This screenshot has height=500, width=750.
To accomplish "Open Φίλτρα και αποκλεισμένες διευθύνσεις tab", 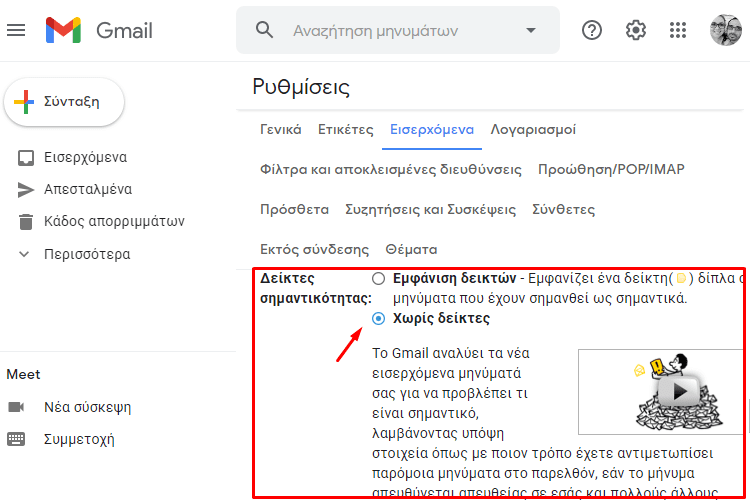I will (x=390, y=170).
